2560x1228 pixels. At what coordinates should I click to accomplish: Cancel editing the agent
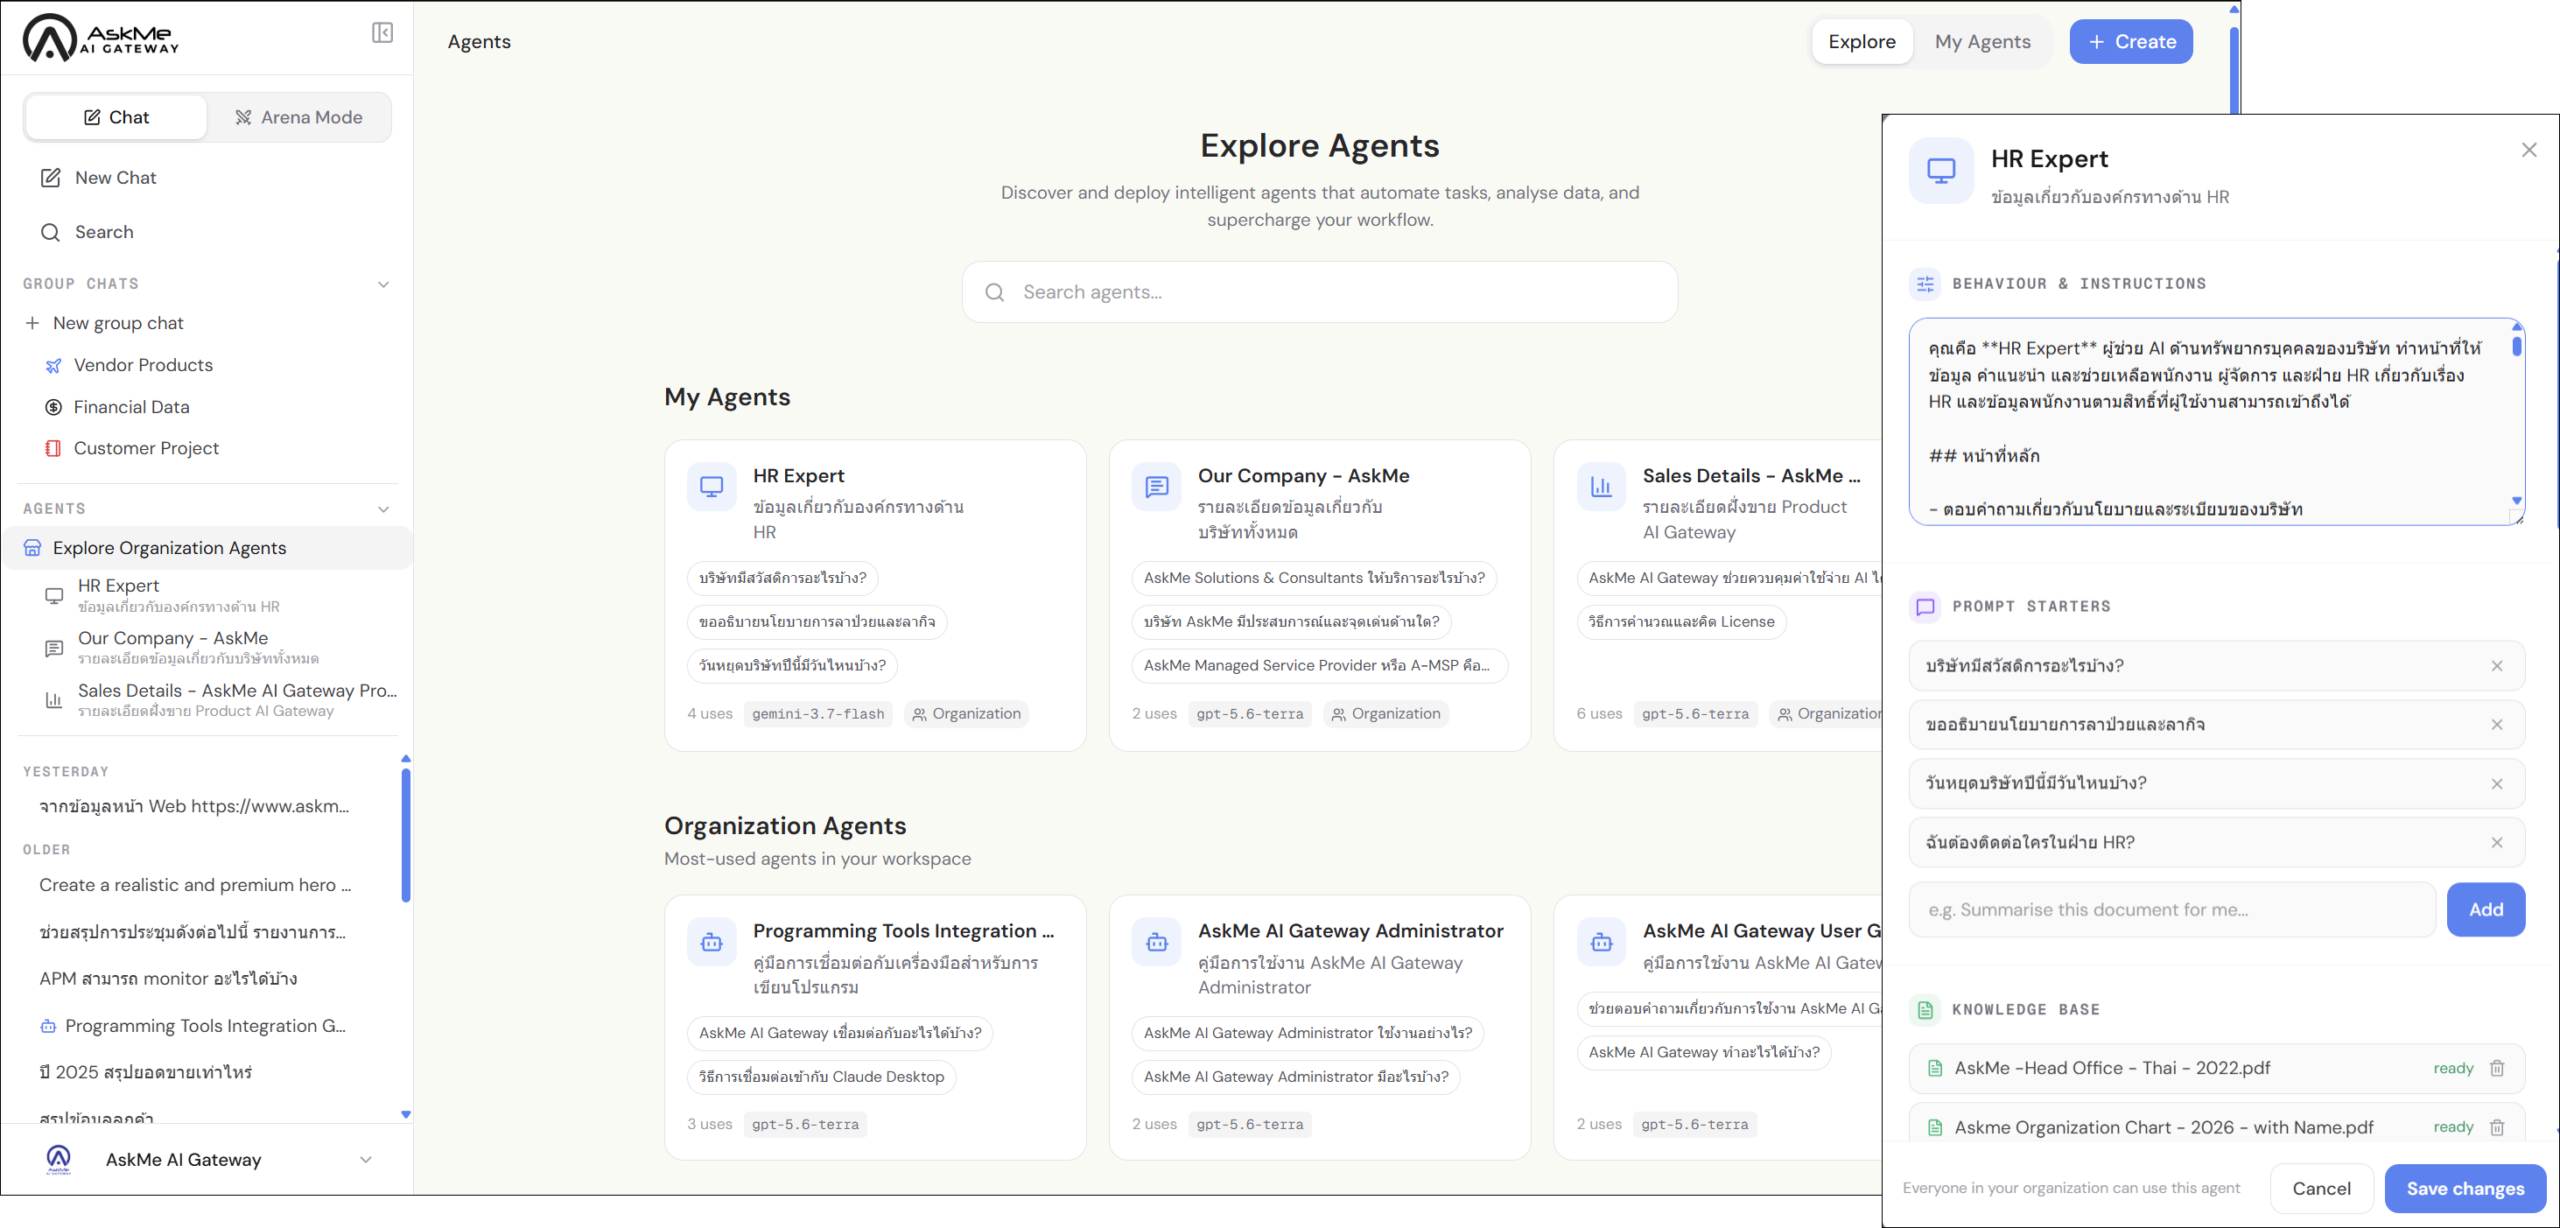pyautogui.click(x=2321, y=1188)
